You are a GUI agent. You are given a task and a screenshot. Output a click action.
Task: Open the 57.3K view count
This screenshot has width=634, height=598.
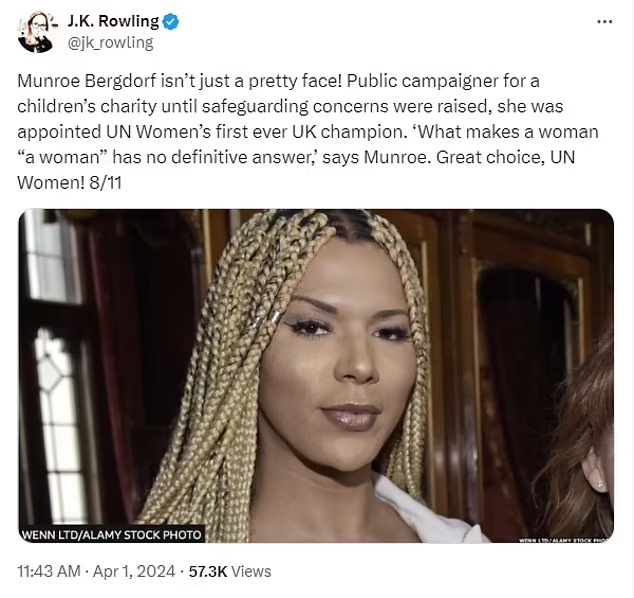point(208,571)
